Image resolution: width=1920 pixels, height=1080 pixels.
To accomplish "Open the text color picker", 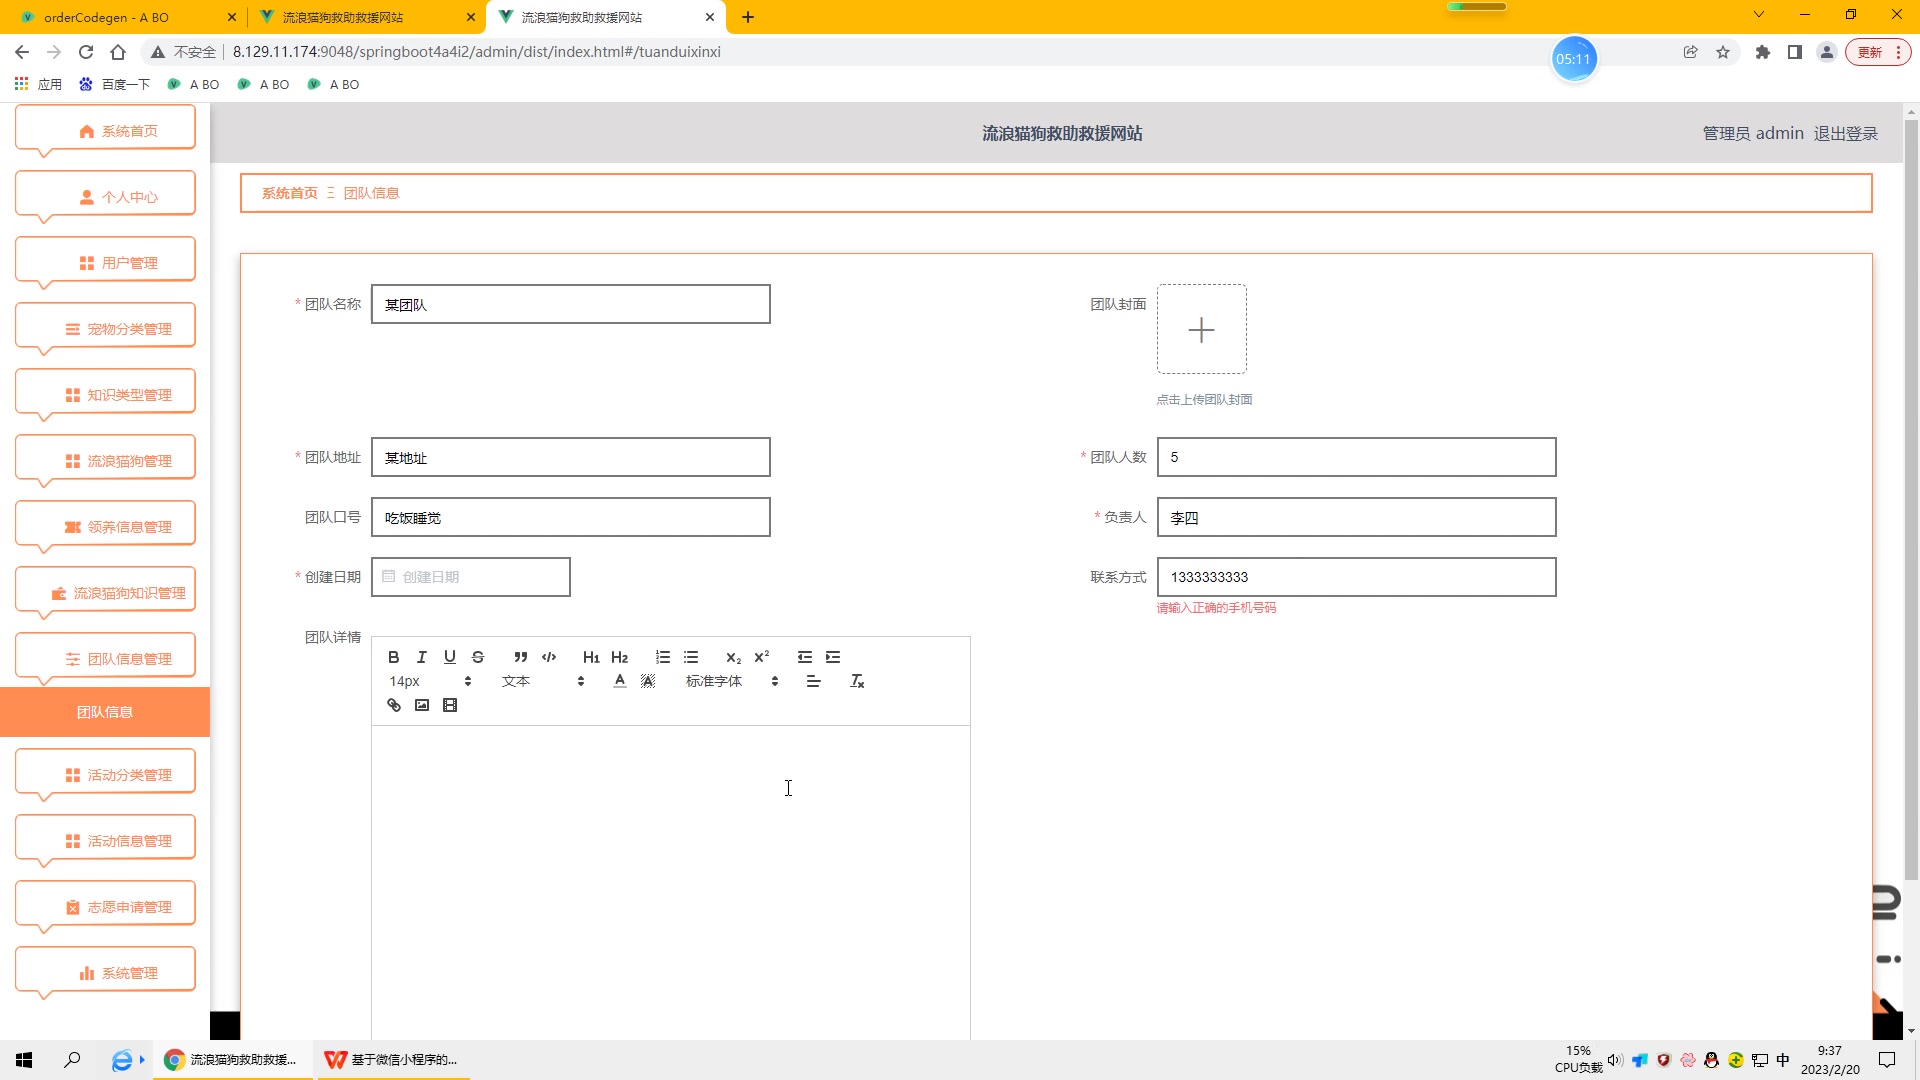I will click(620, 680).
